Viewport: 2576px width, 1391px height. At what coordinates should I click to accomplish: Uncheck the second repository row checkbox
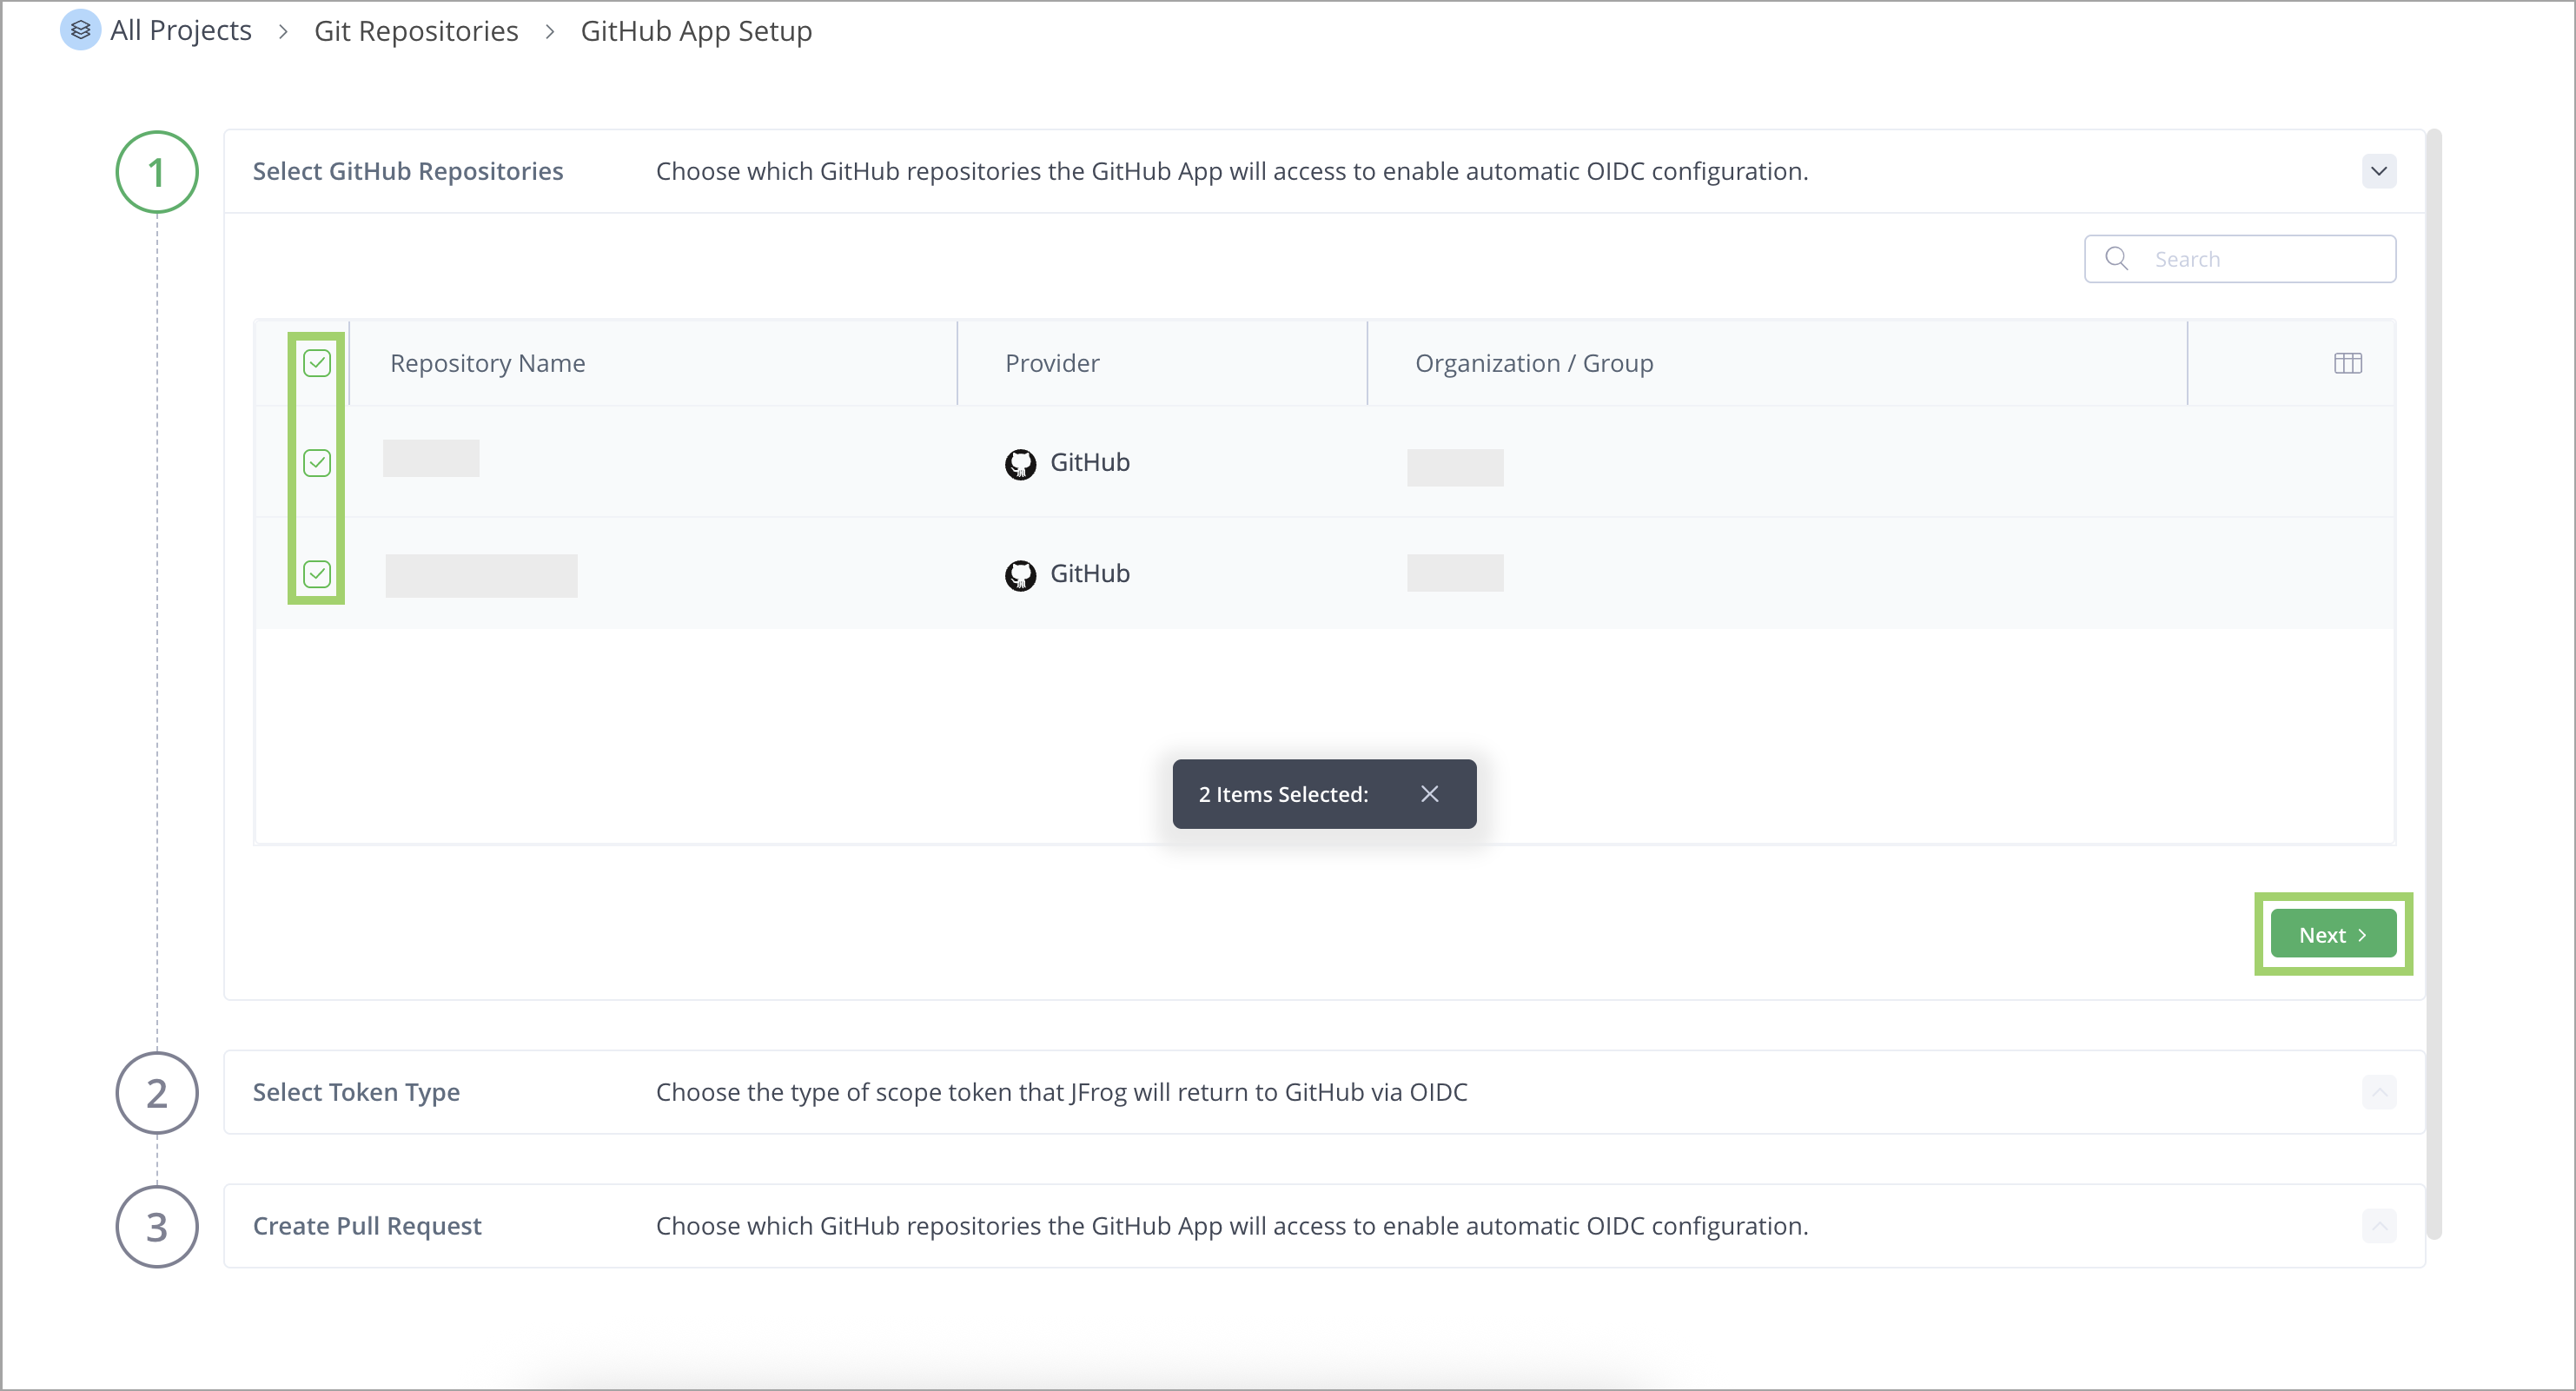[317, 574]
